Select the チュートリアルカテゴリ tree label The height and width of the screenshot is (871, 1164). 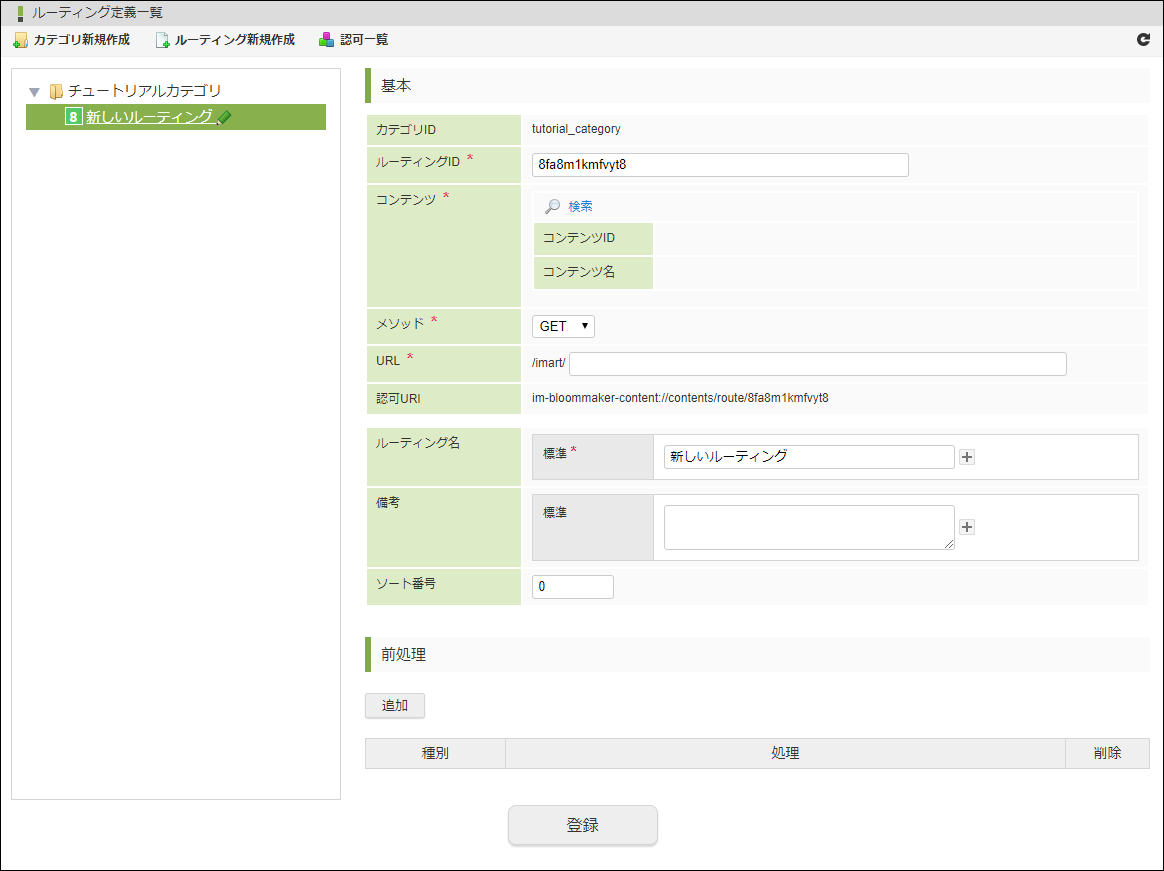click(145, 91)
